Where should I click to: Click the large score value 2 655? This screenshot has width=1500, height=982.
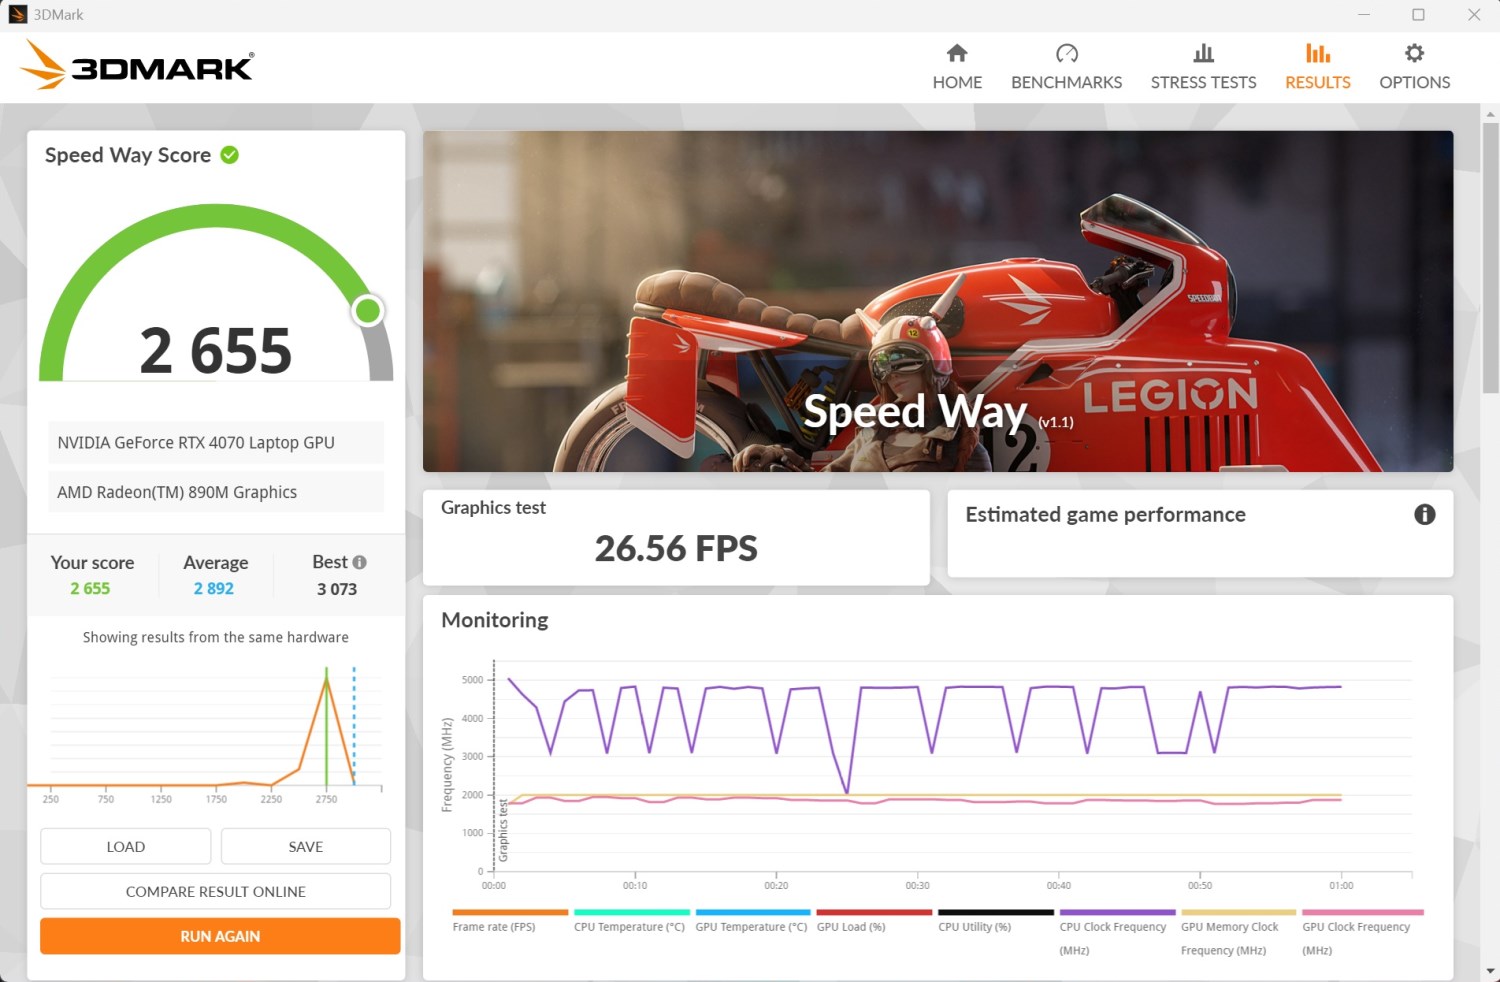tap(215, 350)
